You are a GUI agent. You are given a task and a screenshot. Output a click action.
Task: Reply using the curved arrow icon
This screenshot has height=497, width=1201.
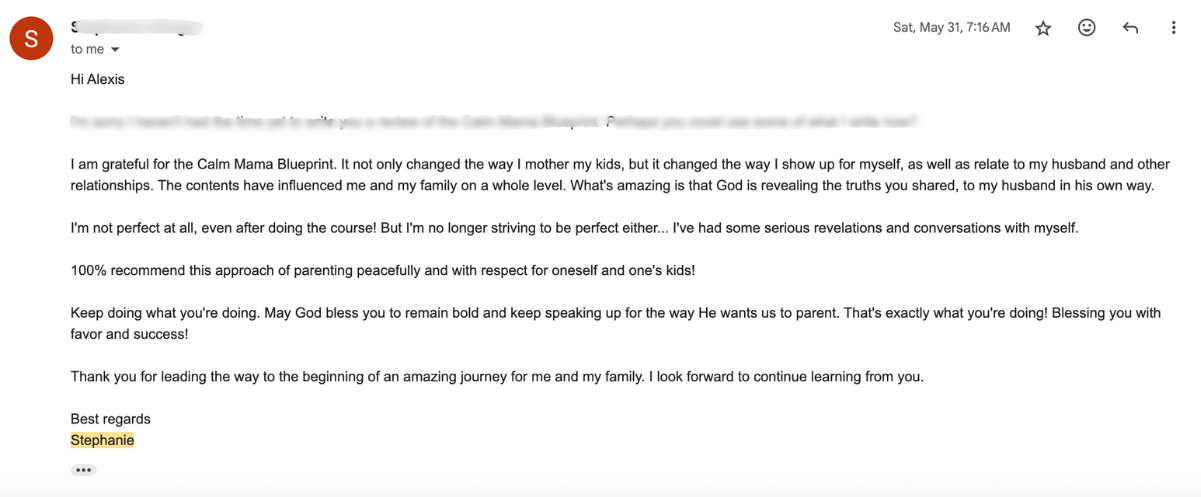[1130, 28]
